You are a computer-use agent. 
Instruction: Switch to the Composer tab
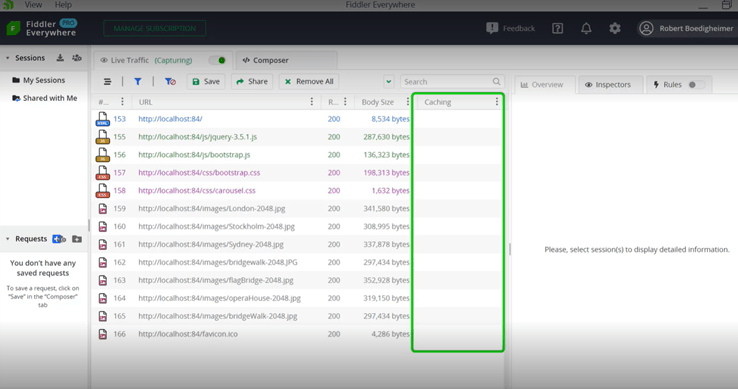point(286,60)
